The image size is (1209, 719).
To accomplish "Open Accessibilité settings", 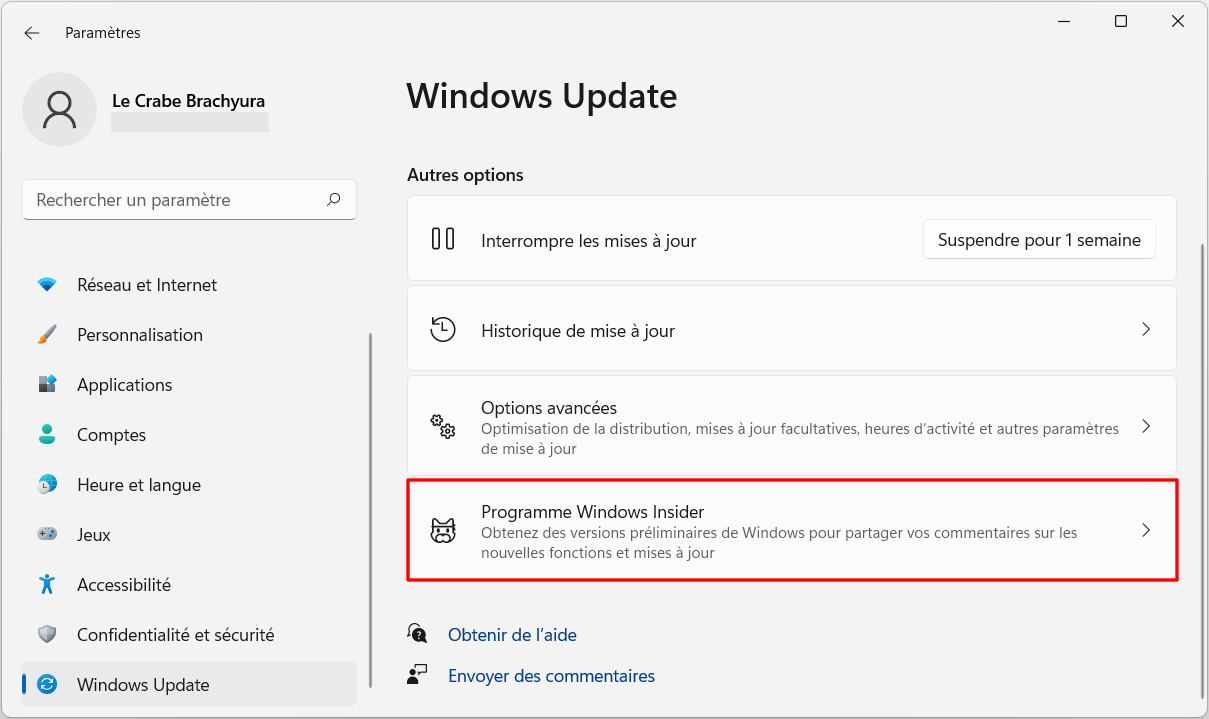I will click(189, 585).
